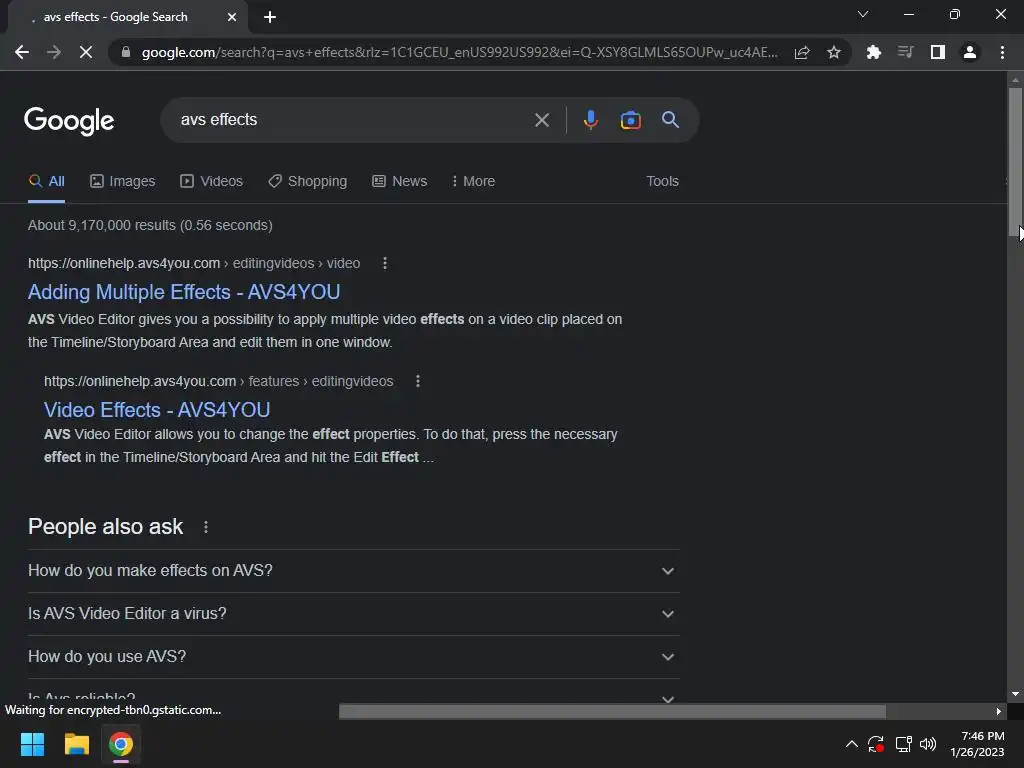Expand Is AVS Video Editor a virus?
1024x768 pixels.
(353, 614)
